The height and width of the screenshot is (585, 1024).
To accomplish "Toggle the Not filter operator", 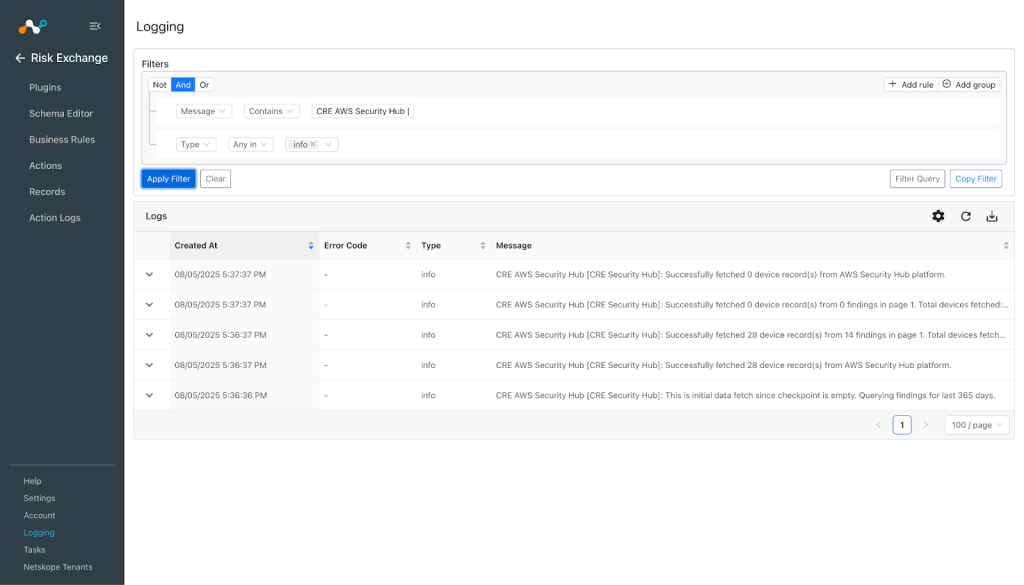I will pyautogui.click(x=159, y=85).
